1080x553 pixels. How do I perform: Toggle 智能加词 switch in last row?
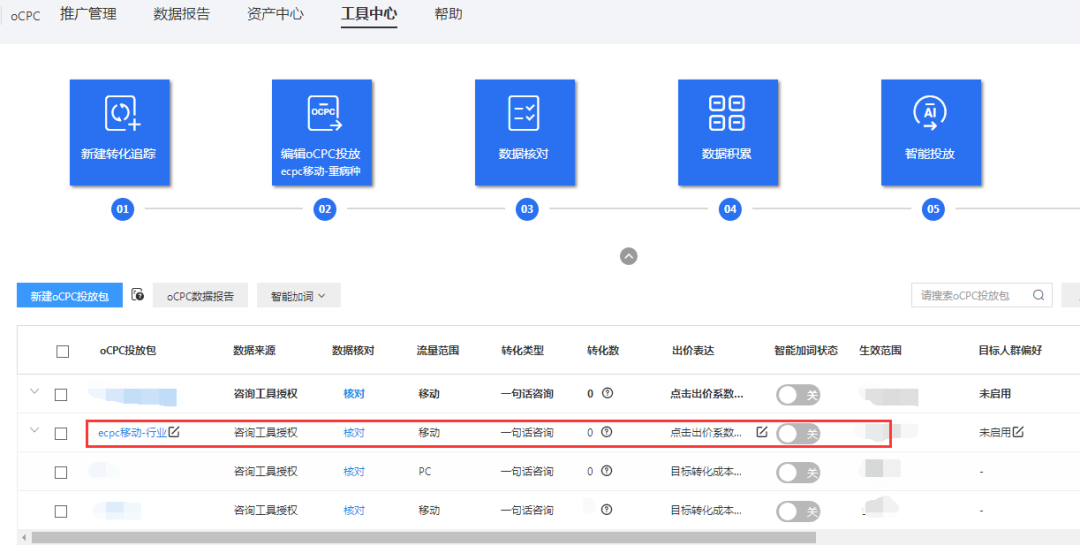(798, 512)
